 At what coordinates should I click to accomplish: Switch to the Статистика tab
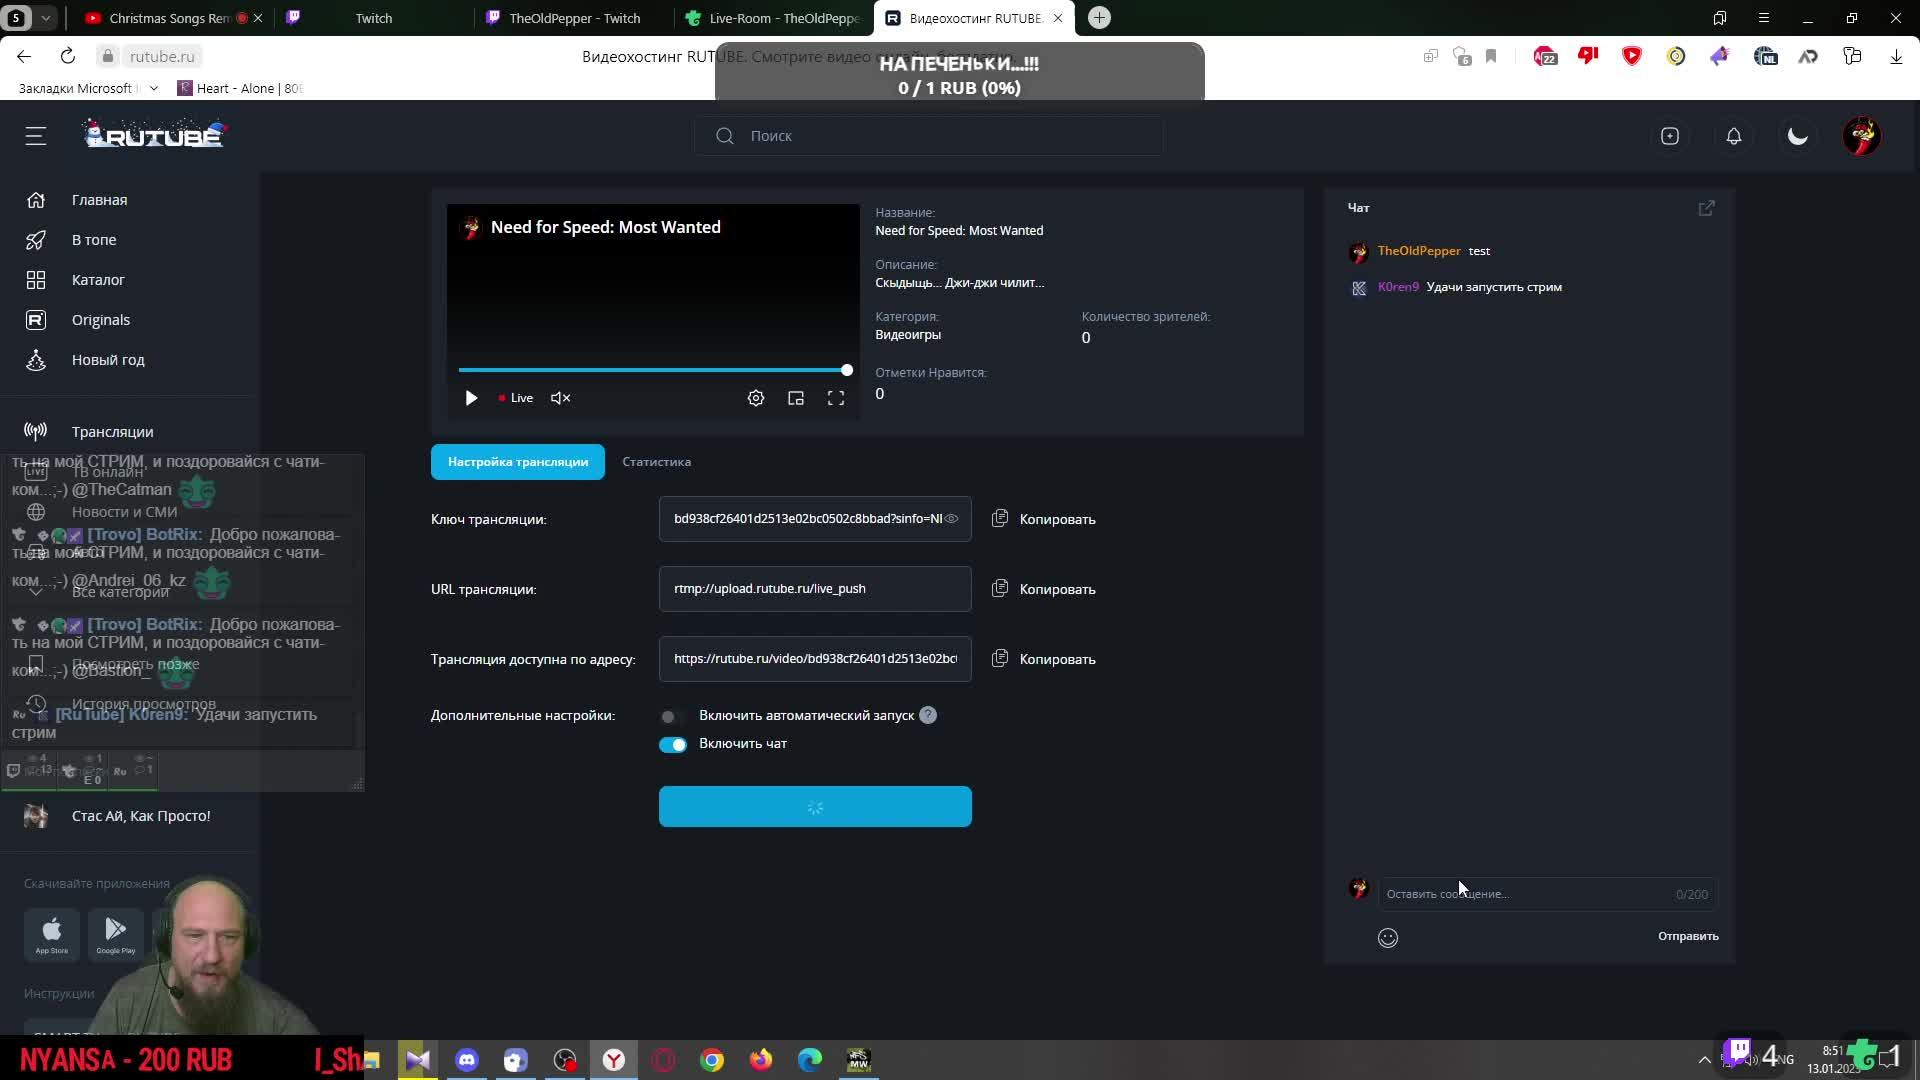[x=656, y=462]
